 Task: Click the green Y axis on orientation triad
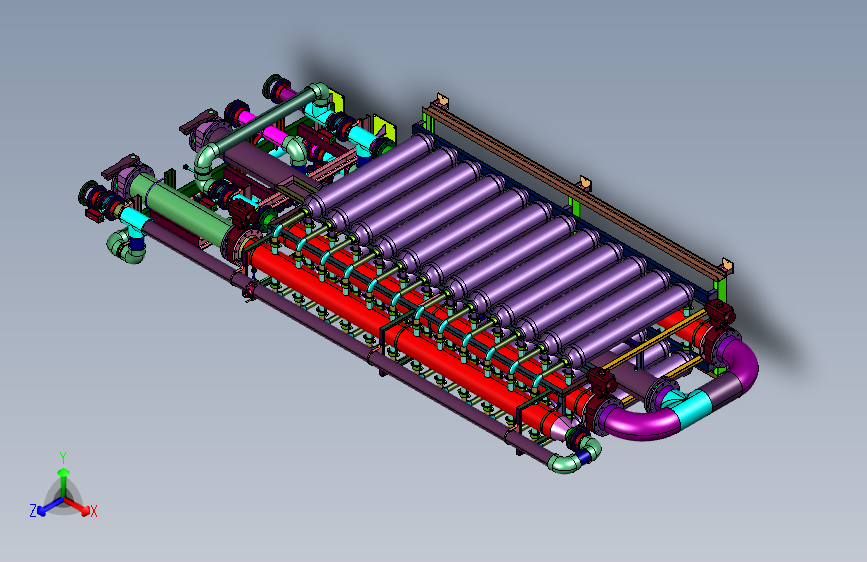(64, 482)
